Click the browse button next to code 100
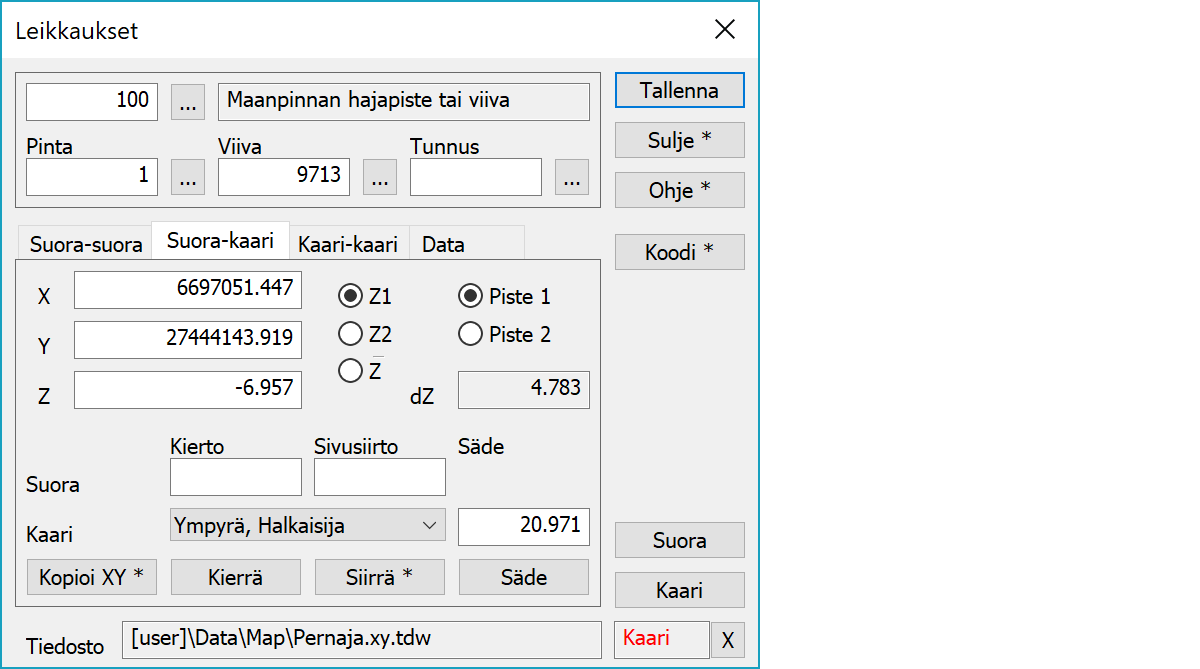1200x669 pixels. point(188,101)
